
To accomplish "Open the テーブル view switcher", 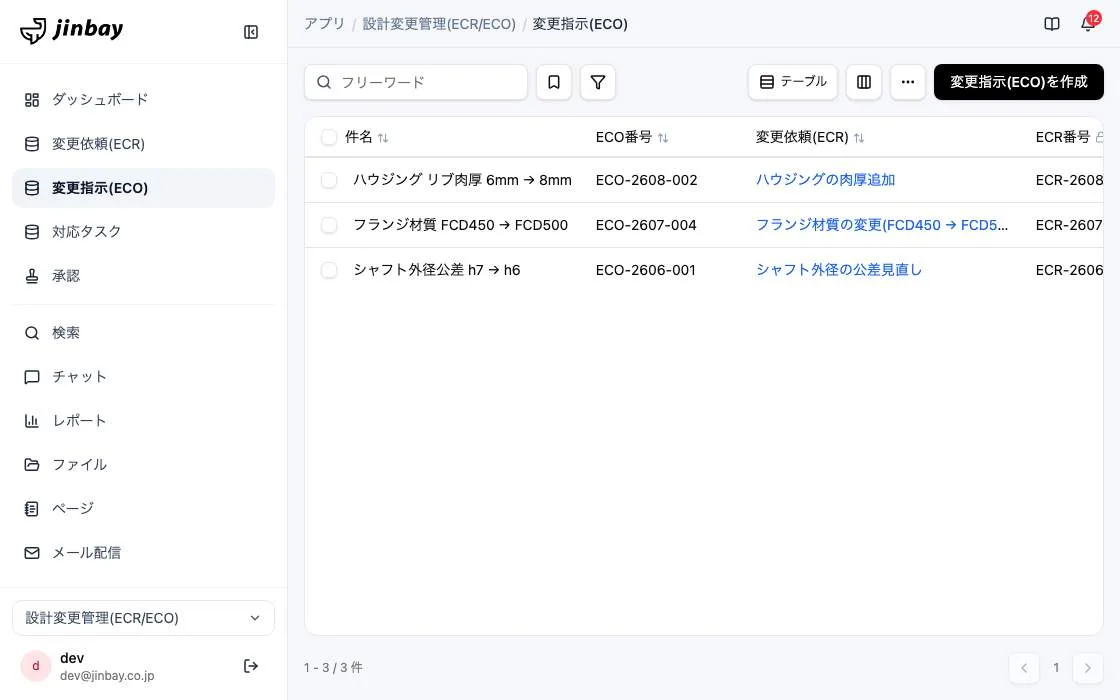I will [x=793, y=82].
